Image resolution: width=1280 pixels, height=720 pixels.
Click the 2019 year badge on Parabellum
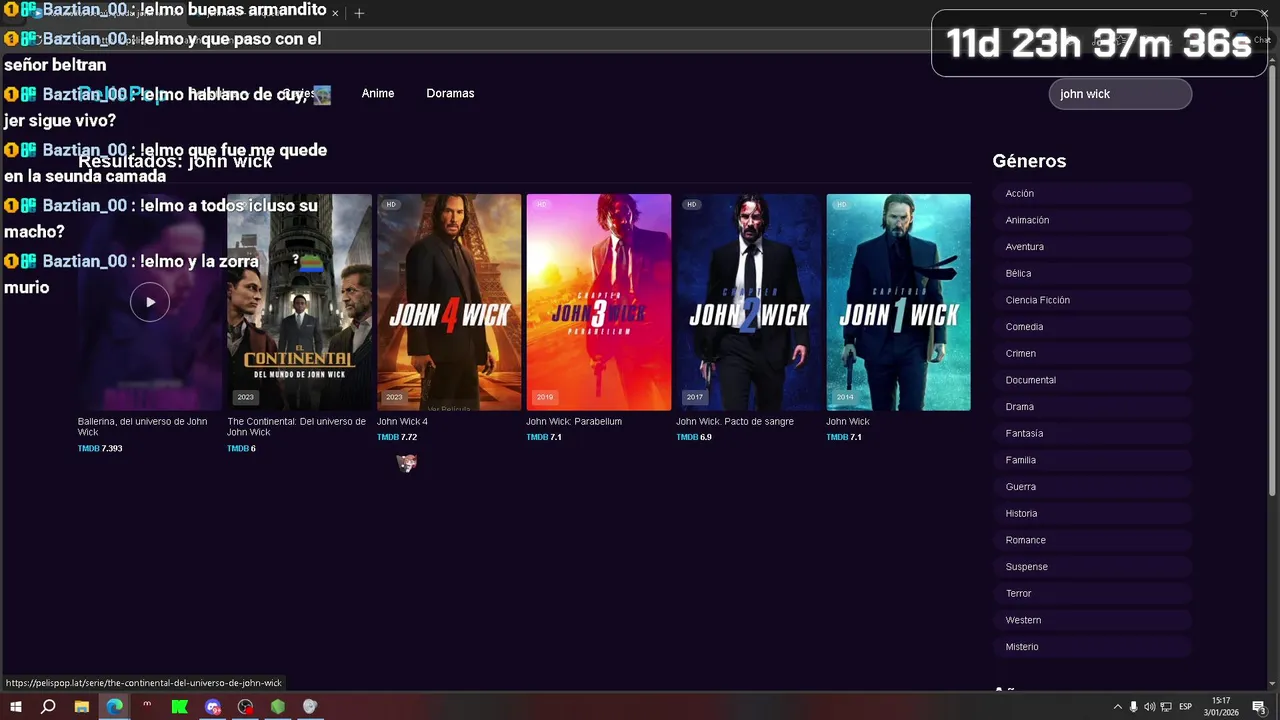pos(545,397)
